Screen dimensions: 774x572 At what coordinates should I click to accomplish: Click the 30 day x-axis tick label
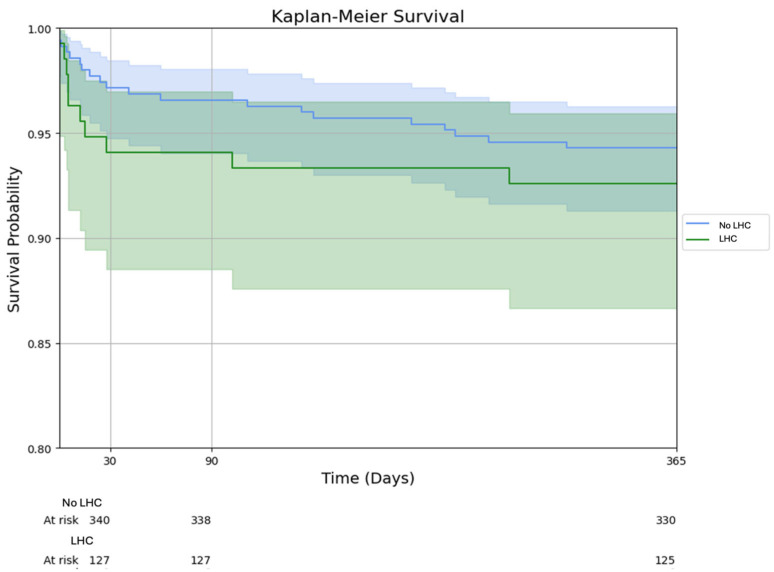coord(110,460)
